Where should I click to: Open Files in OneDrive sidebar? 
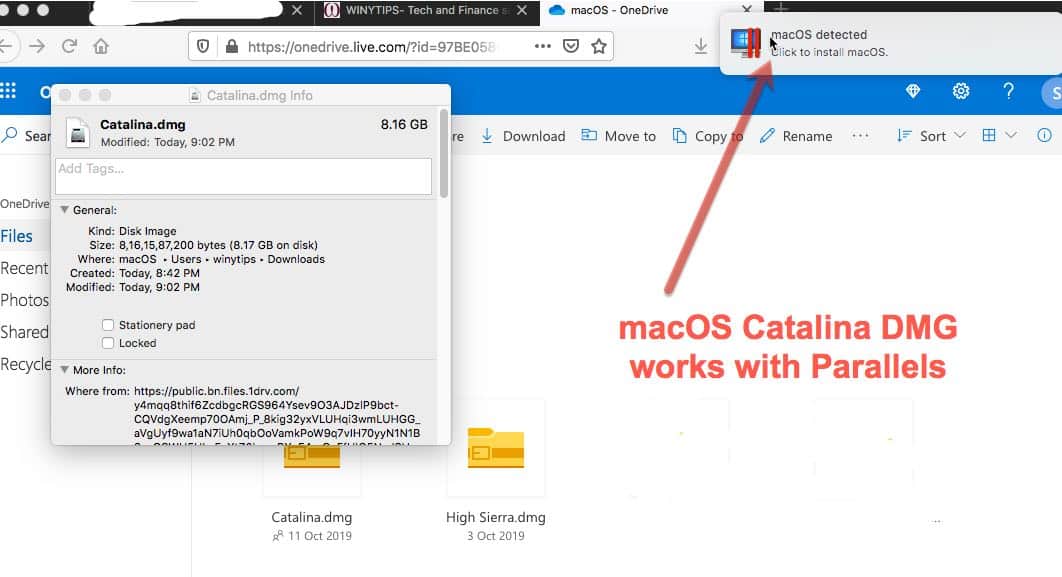point(16,236)
